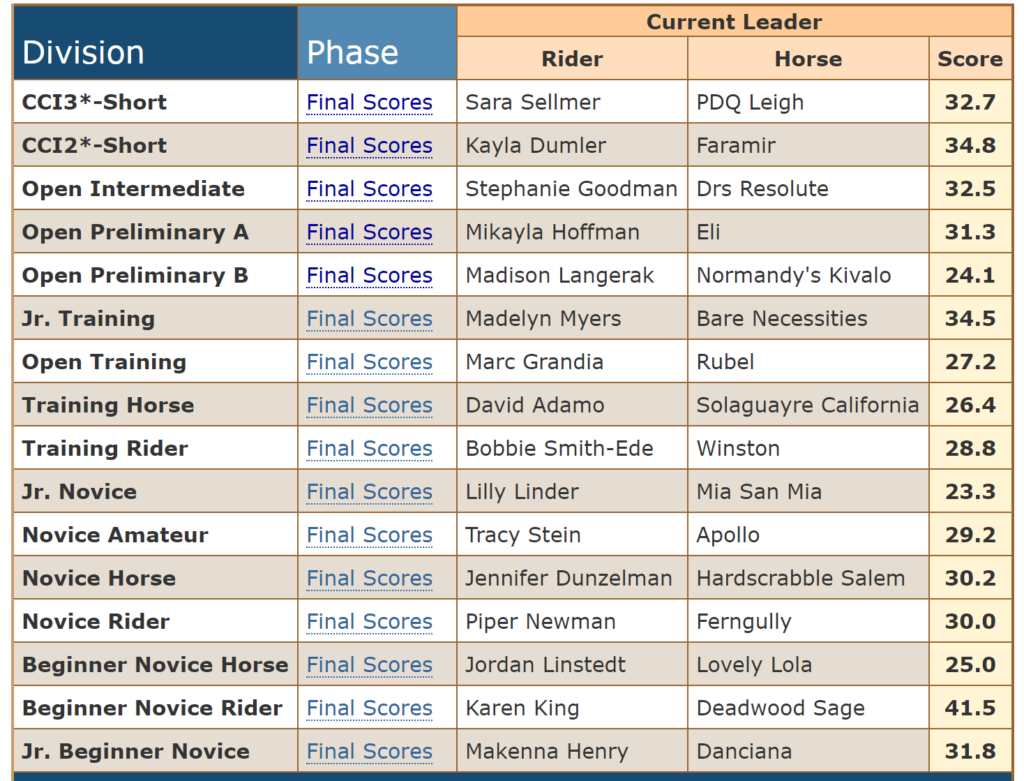Image resolution: width=1024 pixels, height=781 pixels.
Task: View Jr. Training Final Scores link
Action: (x=370, y=319)
